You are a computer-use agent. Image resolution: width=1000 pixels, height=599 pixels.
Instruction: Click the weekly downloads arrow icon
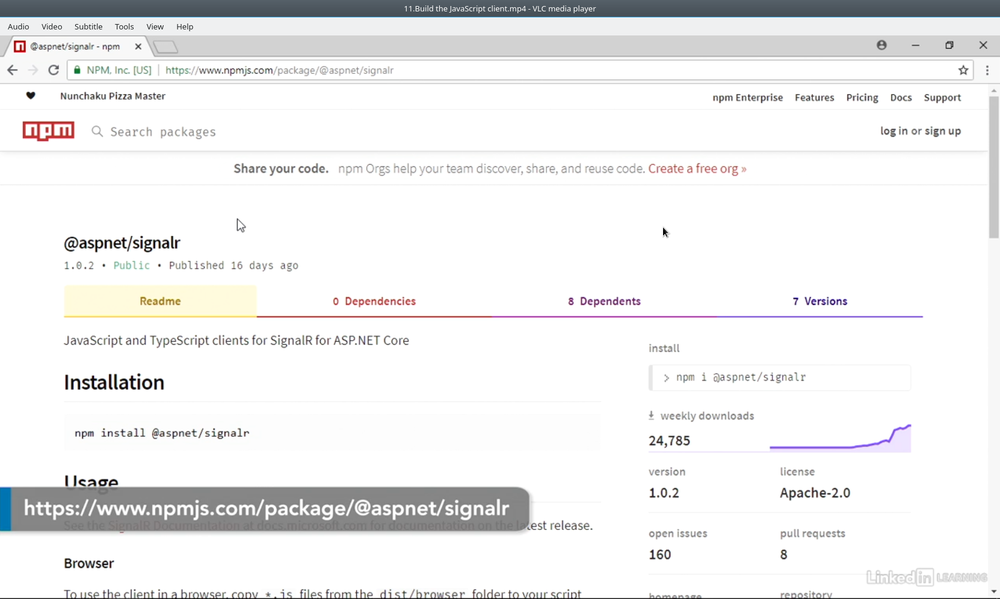tap(651, 415)
